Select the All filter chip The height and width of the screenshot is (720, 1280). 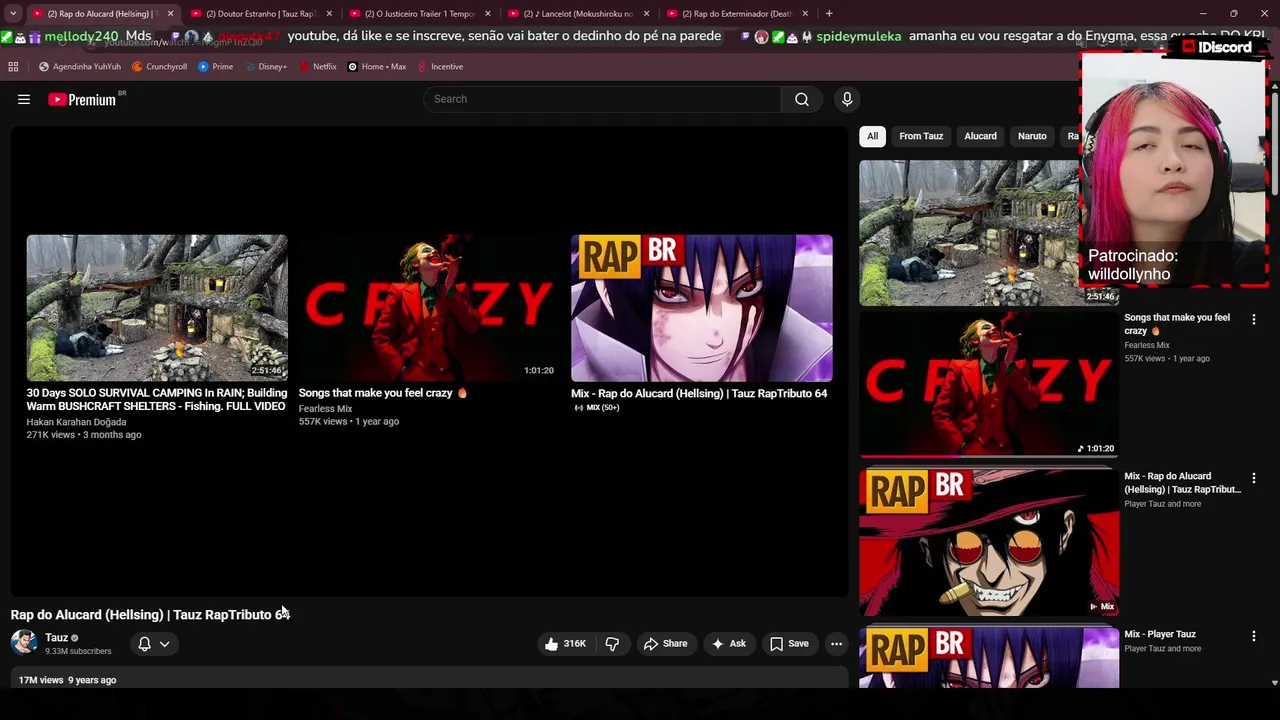pyautogui.click(x=872, y=136)
